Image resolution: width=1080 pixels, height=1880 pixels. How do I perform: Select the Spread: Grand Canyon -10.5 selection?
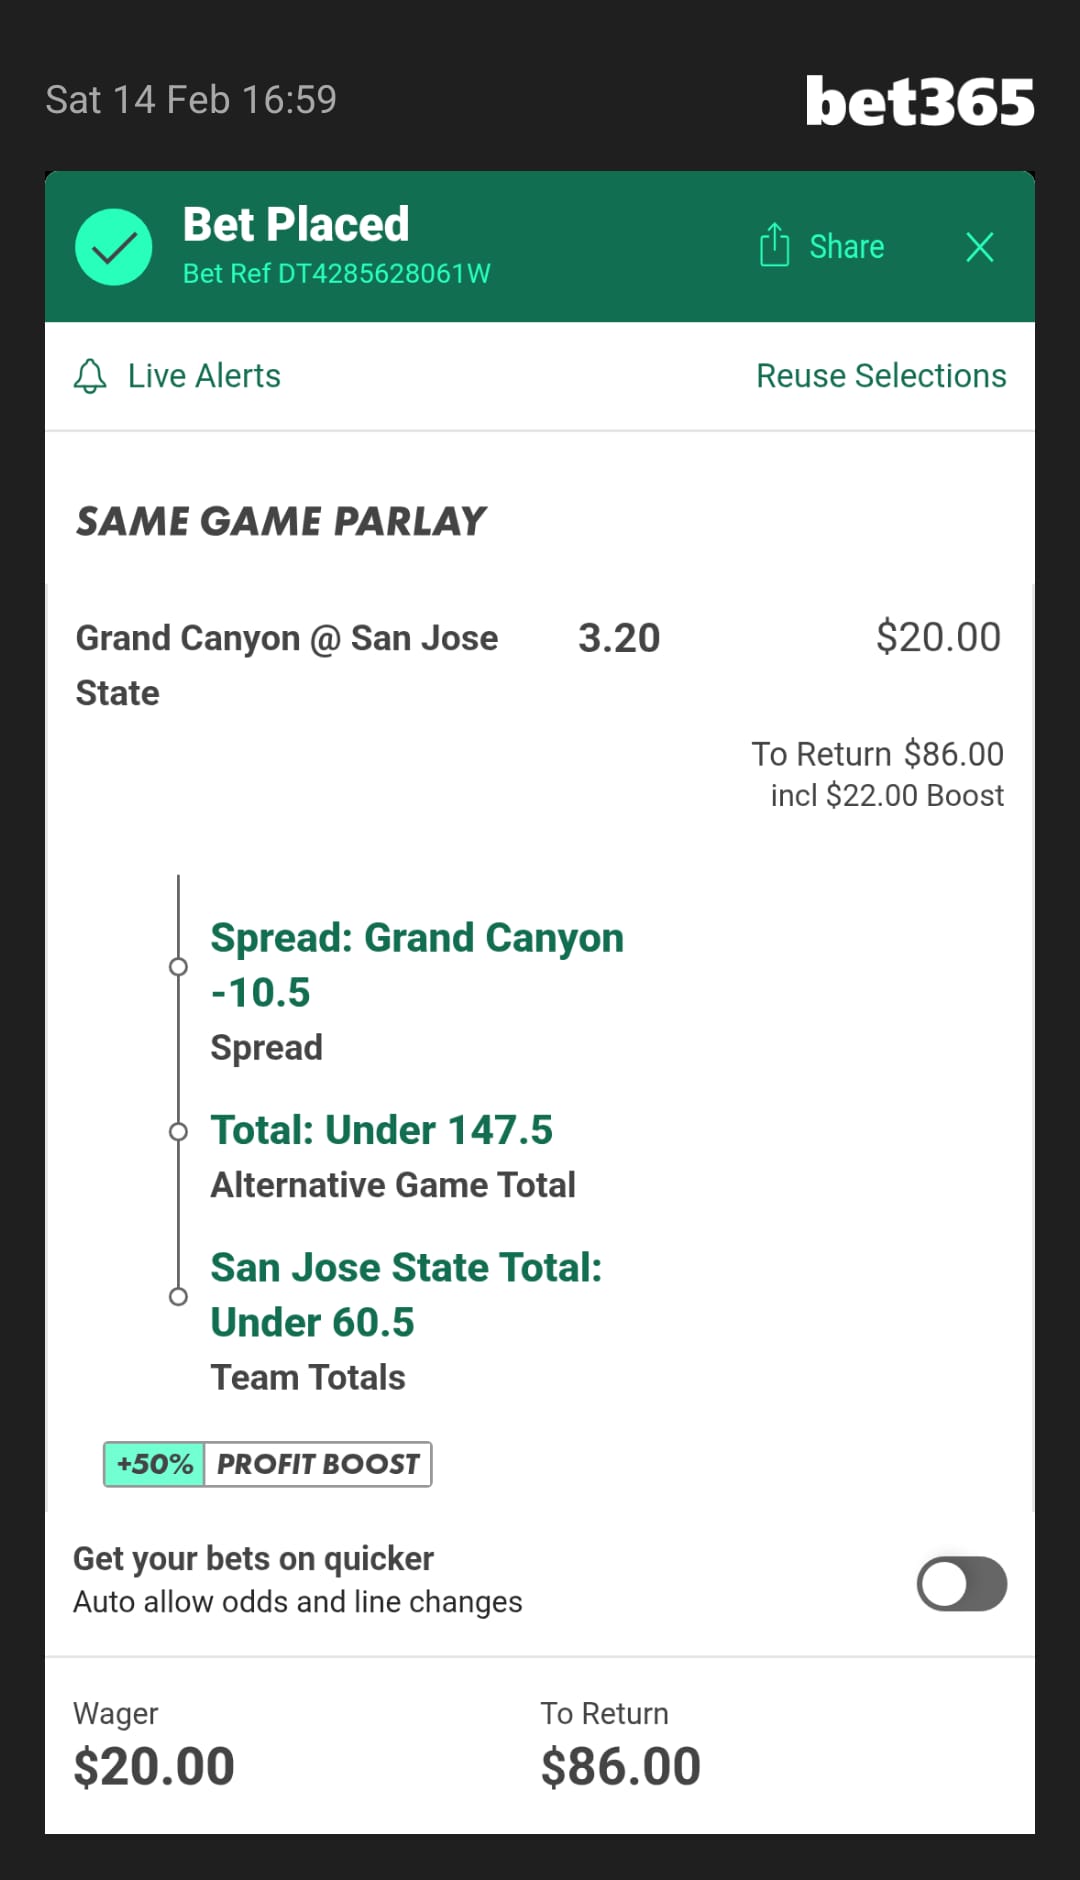(416, 965)
